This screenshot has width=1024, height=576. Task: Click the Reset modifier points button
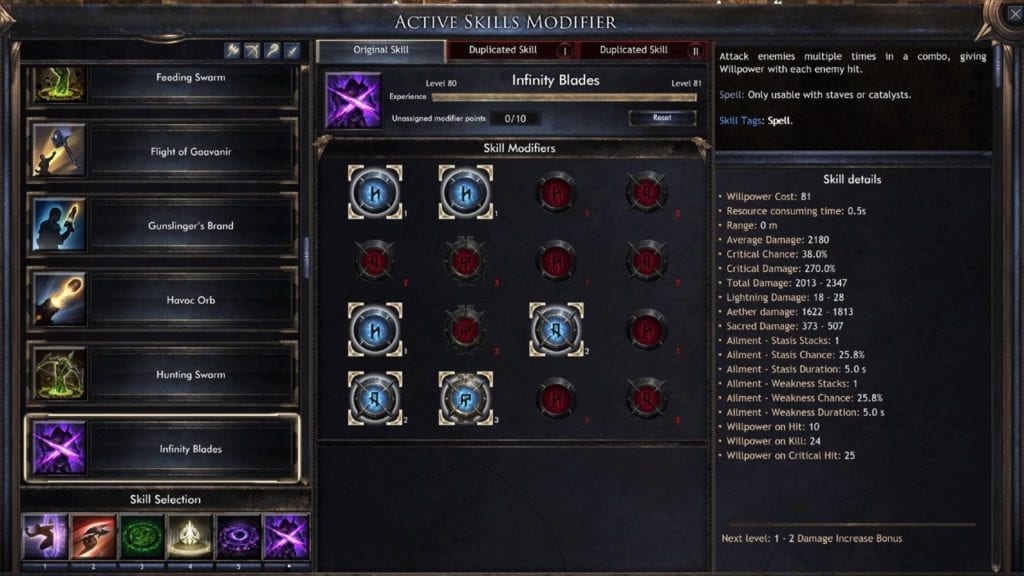click(662, 118)
